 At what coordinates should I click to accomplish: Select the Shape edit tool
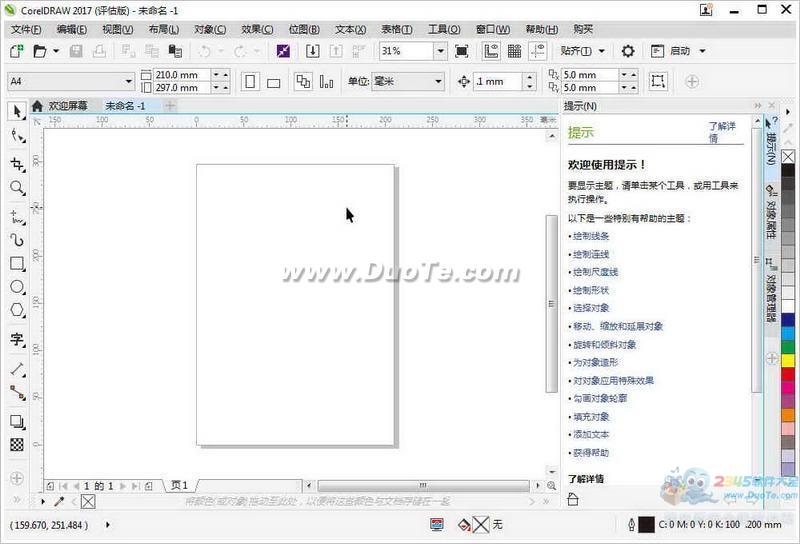click(x=17, y=136)
